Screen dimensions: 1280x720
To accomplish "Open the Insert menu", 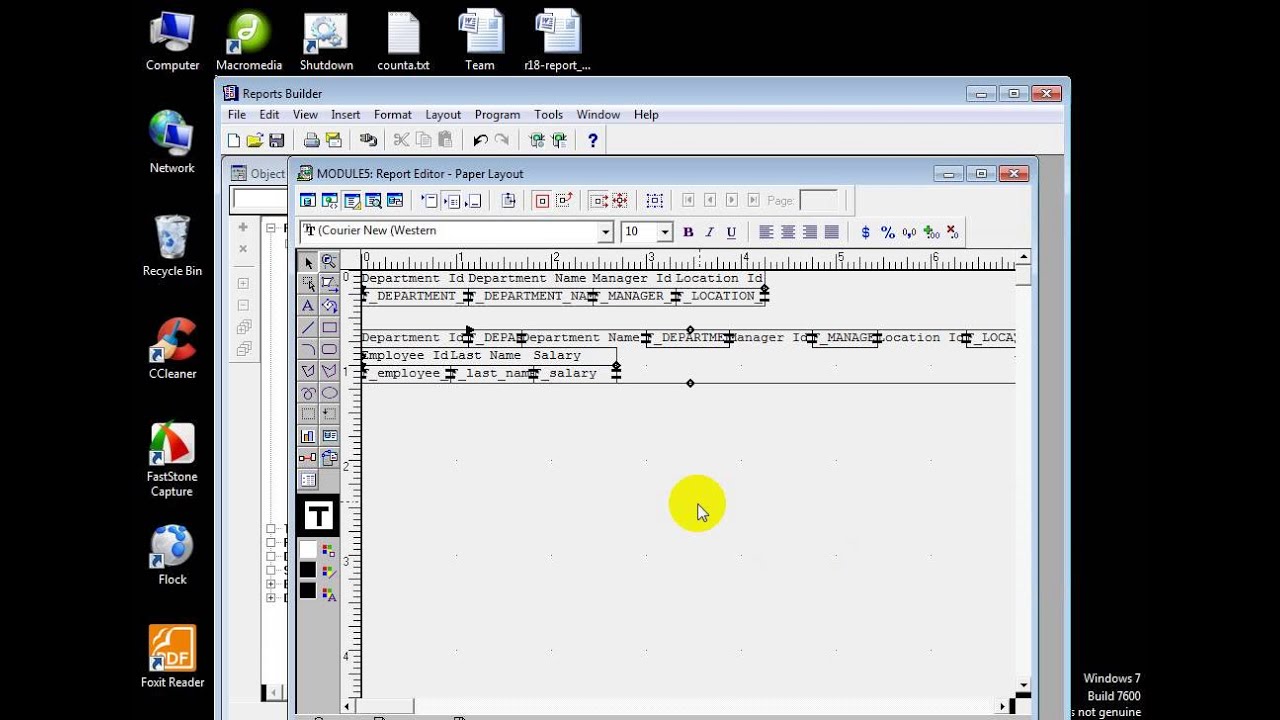I will pos(346,115).
